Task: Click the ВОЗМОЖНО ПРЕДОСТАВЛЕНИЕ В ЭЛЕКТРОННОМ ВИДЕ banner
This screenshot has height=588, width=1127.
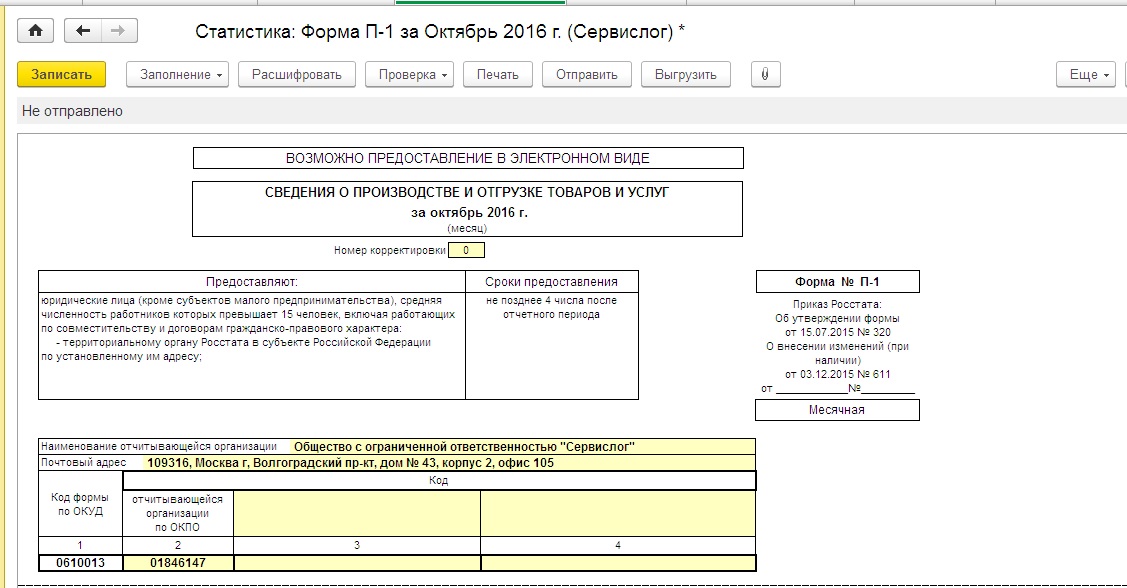Action: (468, 158)
